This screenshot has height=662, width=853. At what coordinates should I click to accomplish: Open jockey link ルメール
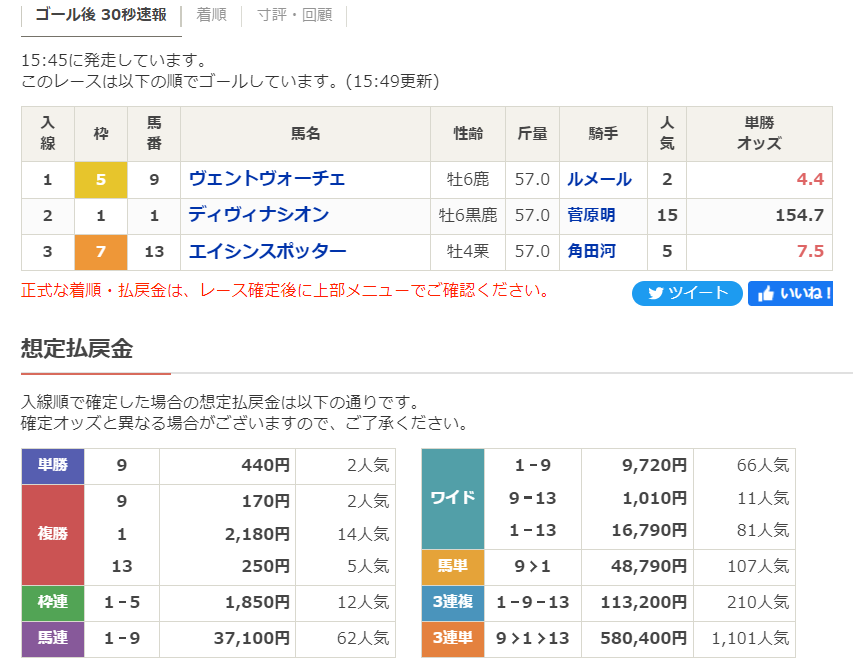point(599,179)
